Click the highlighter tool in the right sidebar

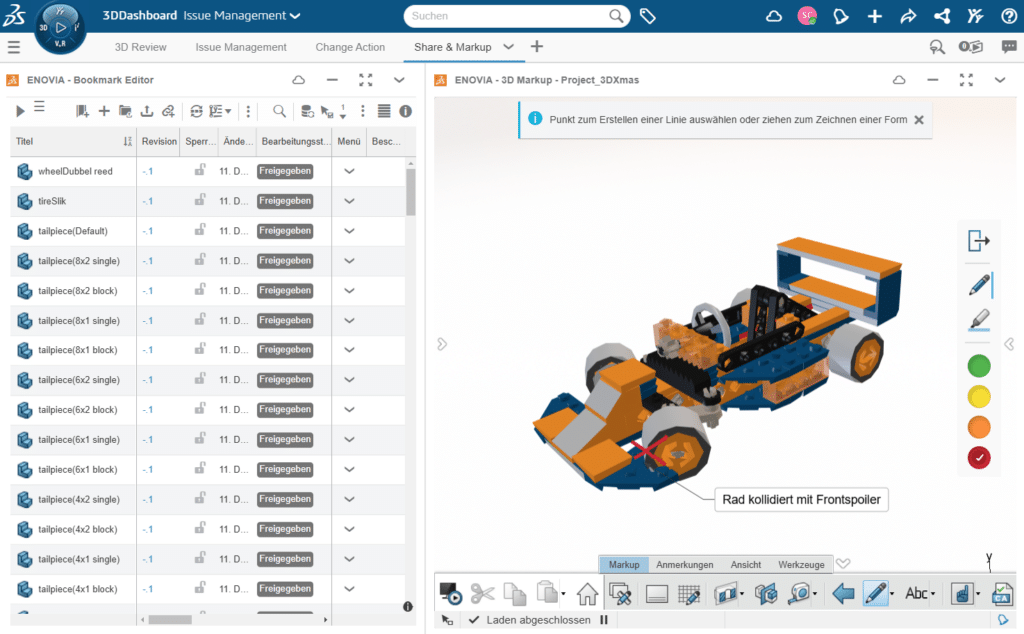978,321
